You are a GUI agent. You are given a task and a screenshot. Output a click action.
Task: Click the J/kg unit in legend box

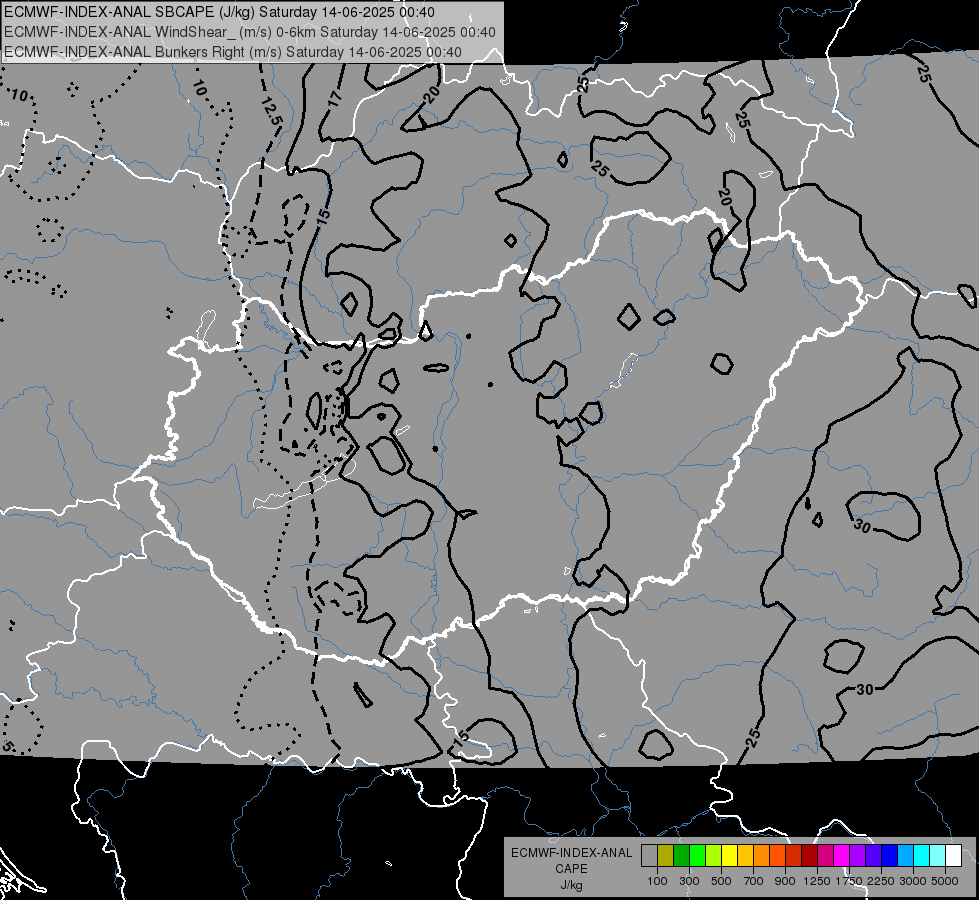(x=571, y=885)
